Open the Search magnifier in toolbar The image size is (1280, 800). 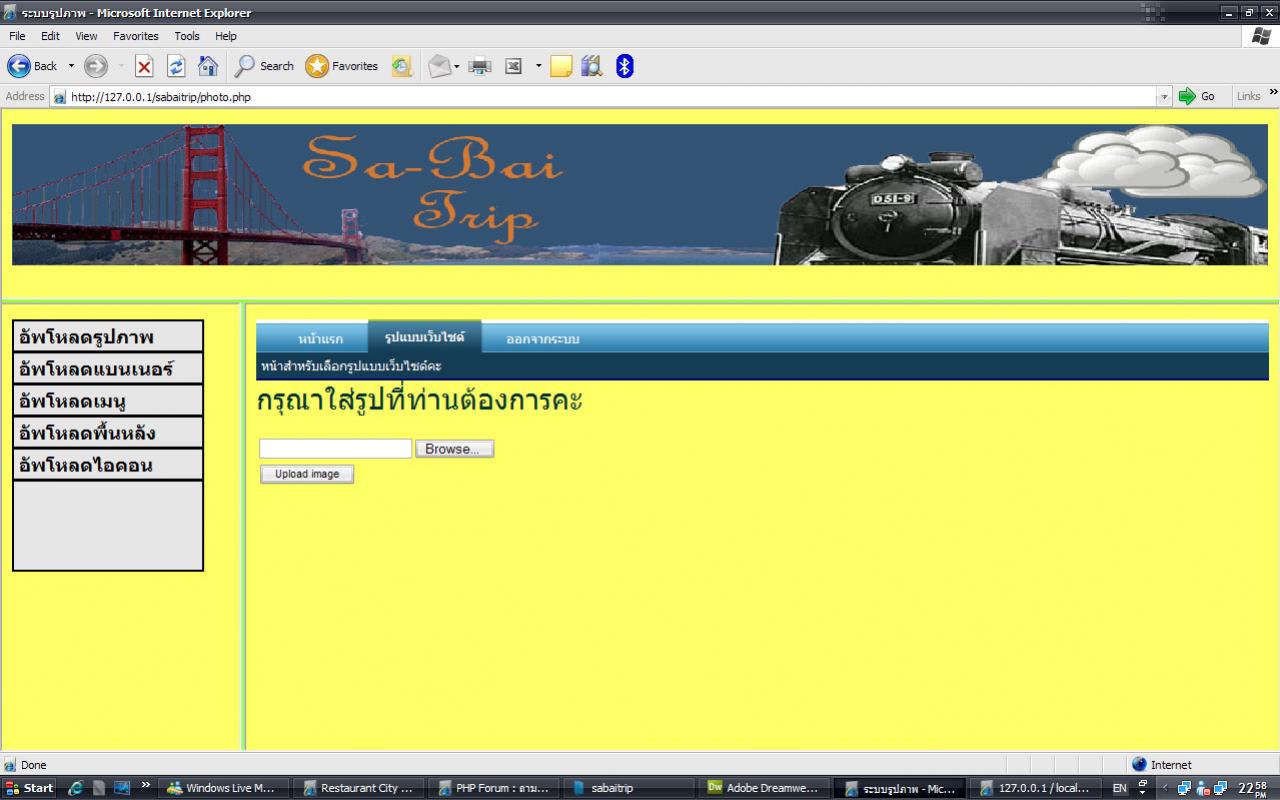264,66
